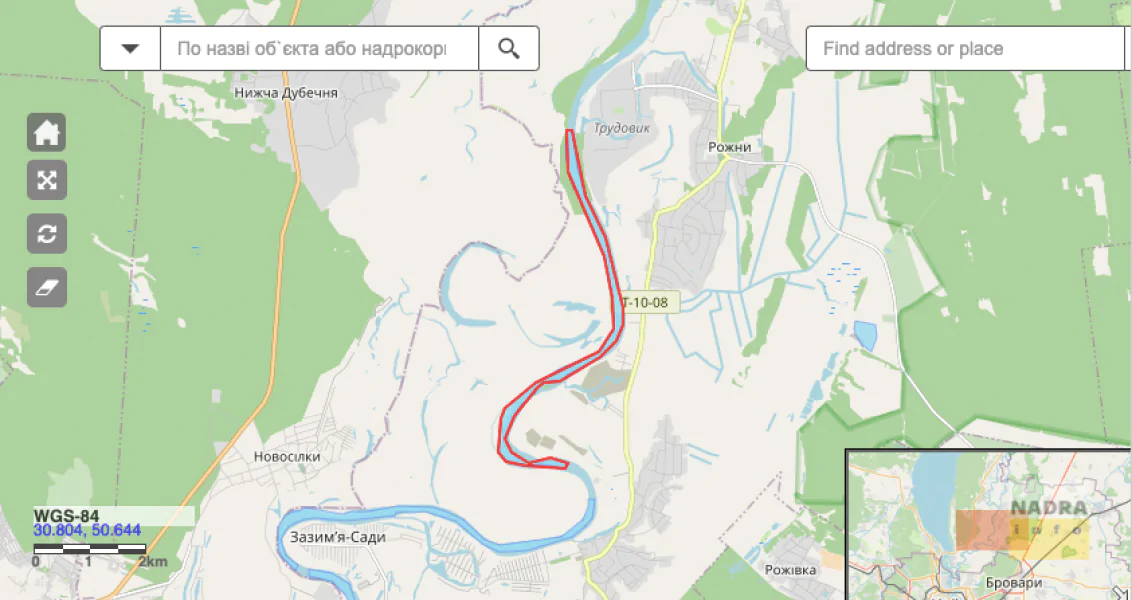Click the Home extent button
The width and height of the screenshot is (1132, 600).
[47, 133]
